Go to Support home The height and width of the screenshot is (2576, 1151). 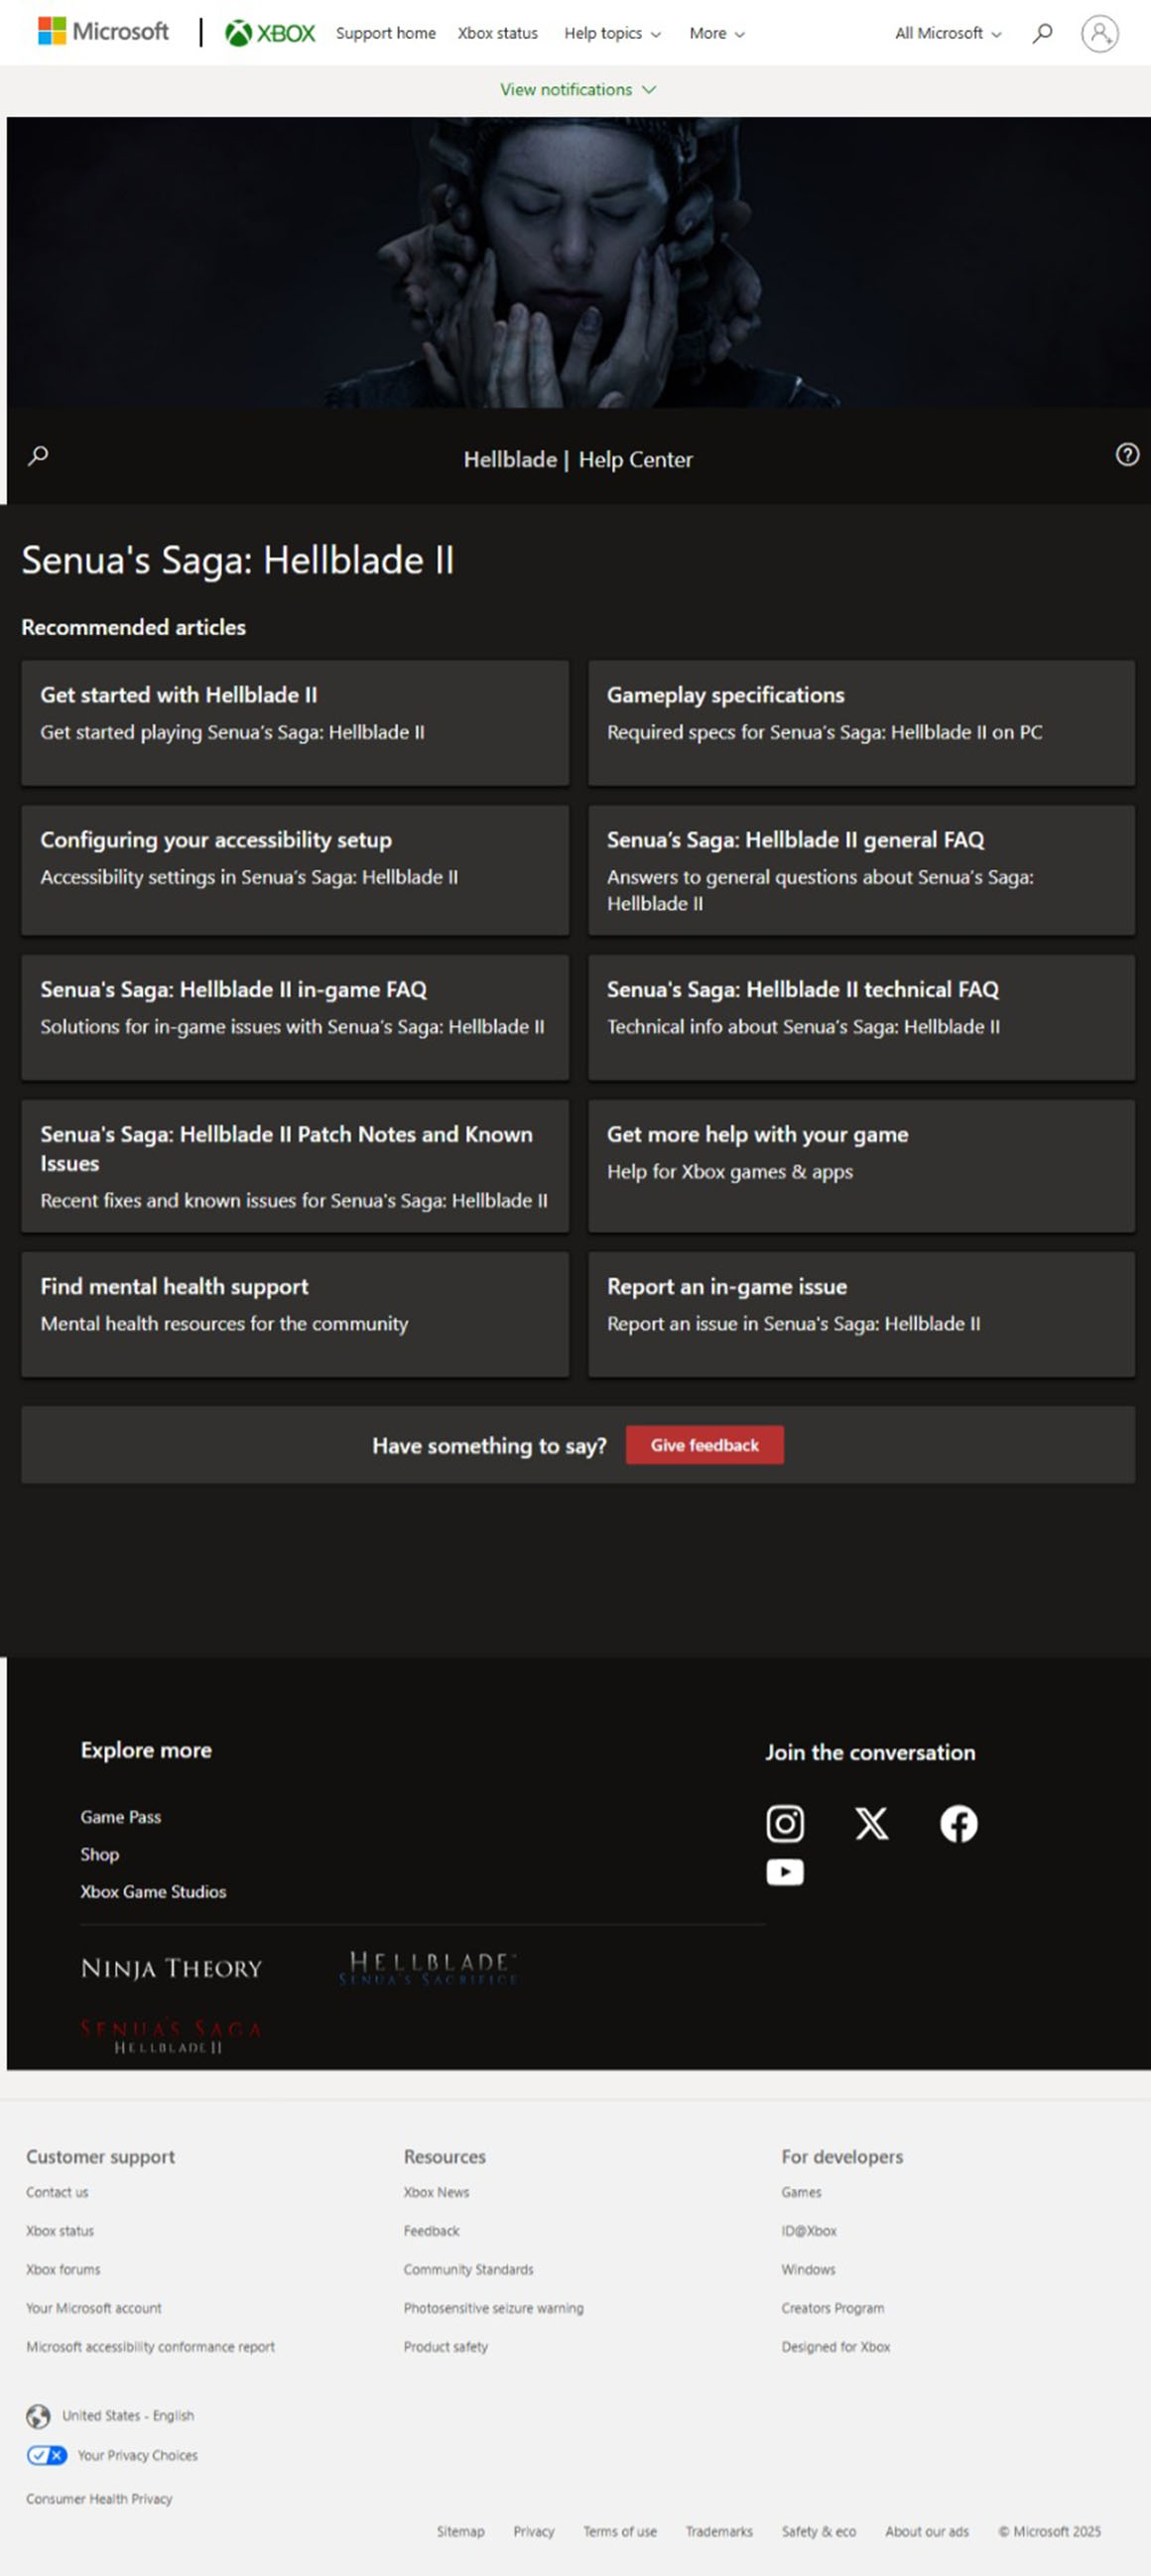point(385,33)
